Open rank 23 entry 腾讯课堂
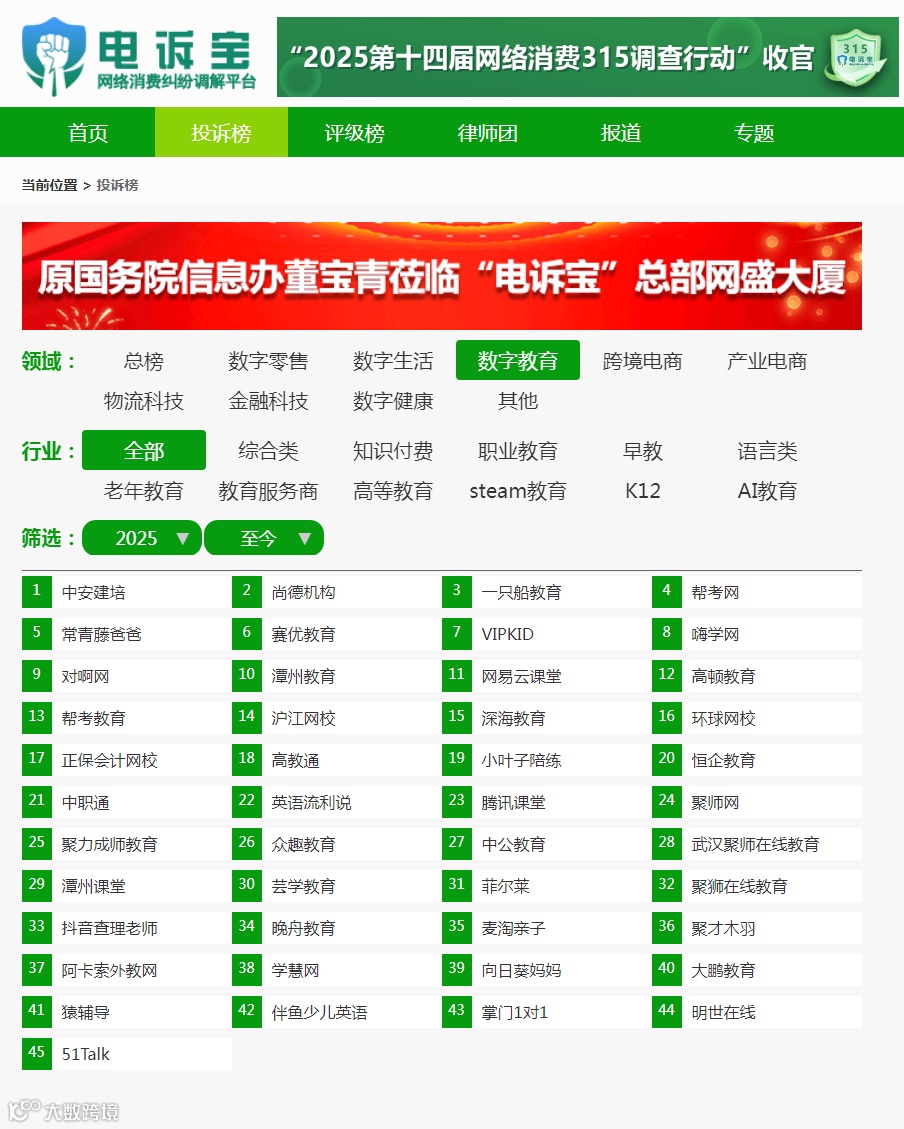Screen dimensions: 904x1129 point(547,802)
